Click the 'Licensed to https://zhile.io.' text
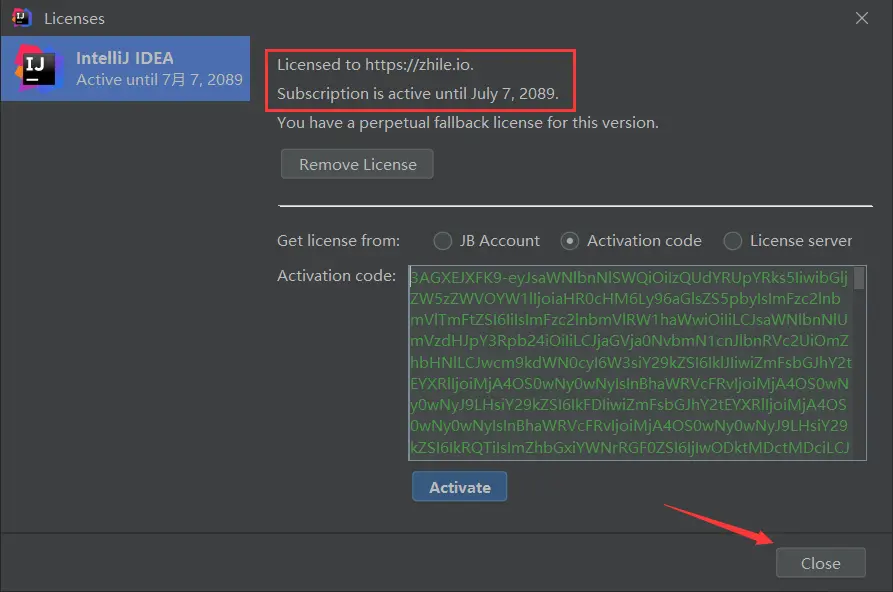 [375, 65]
